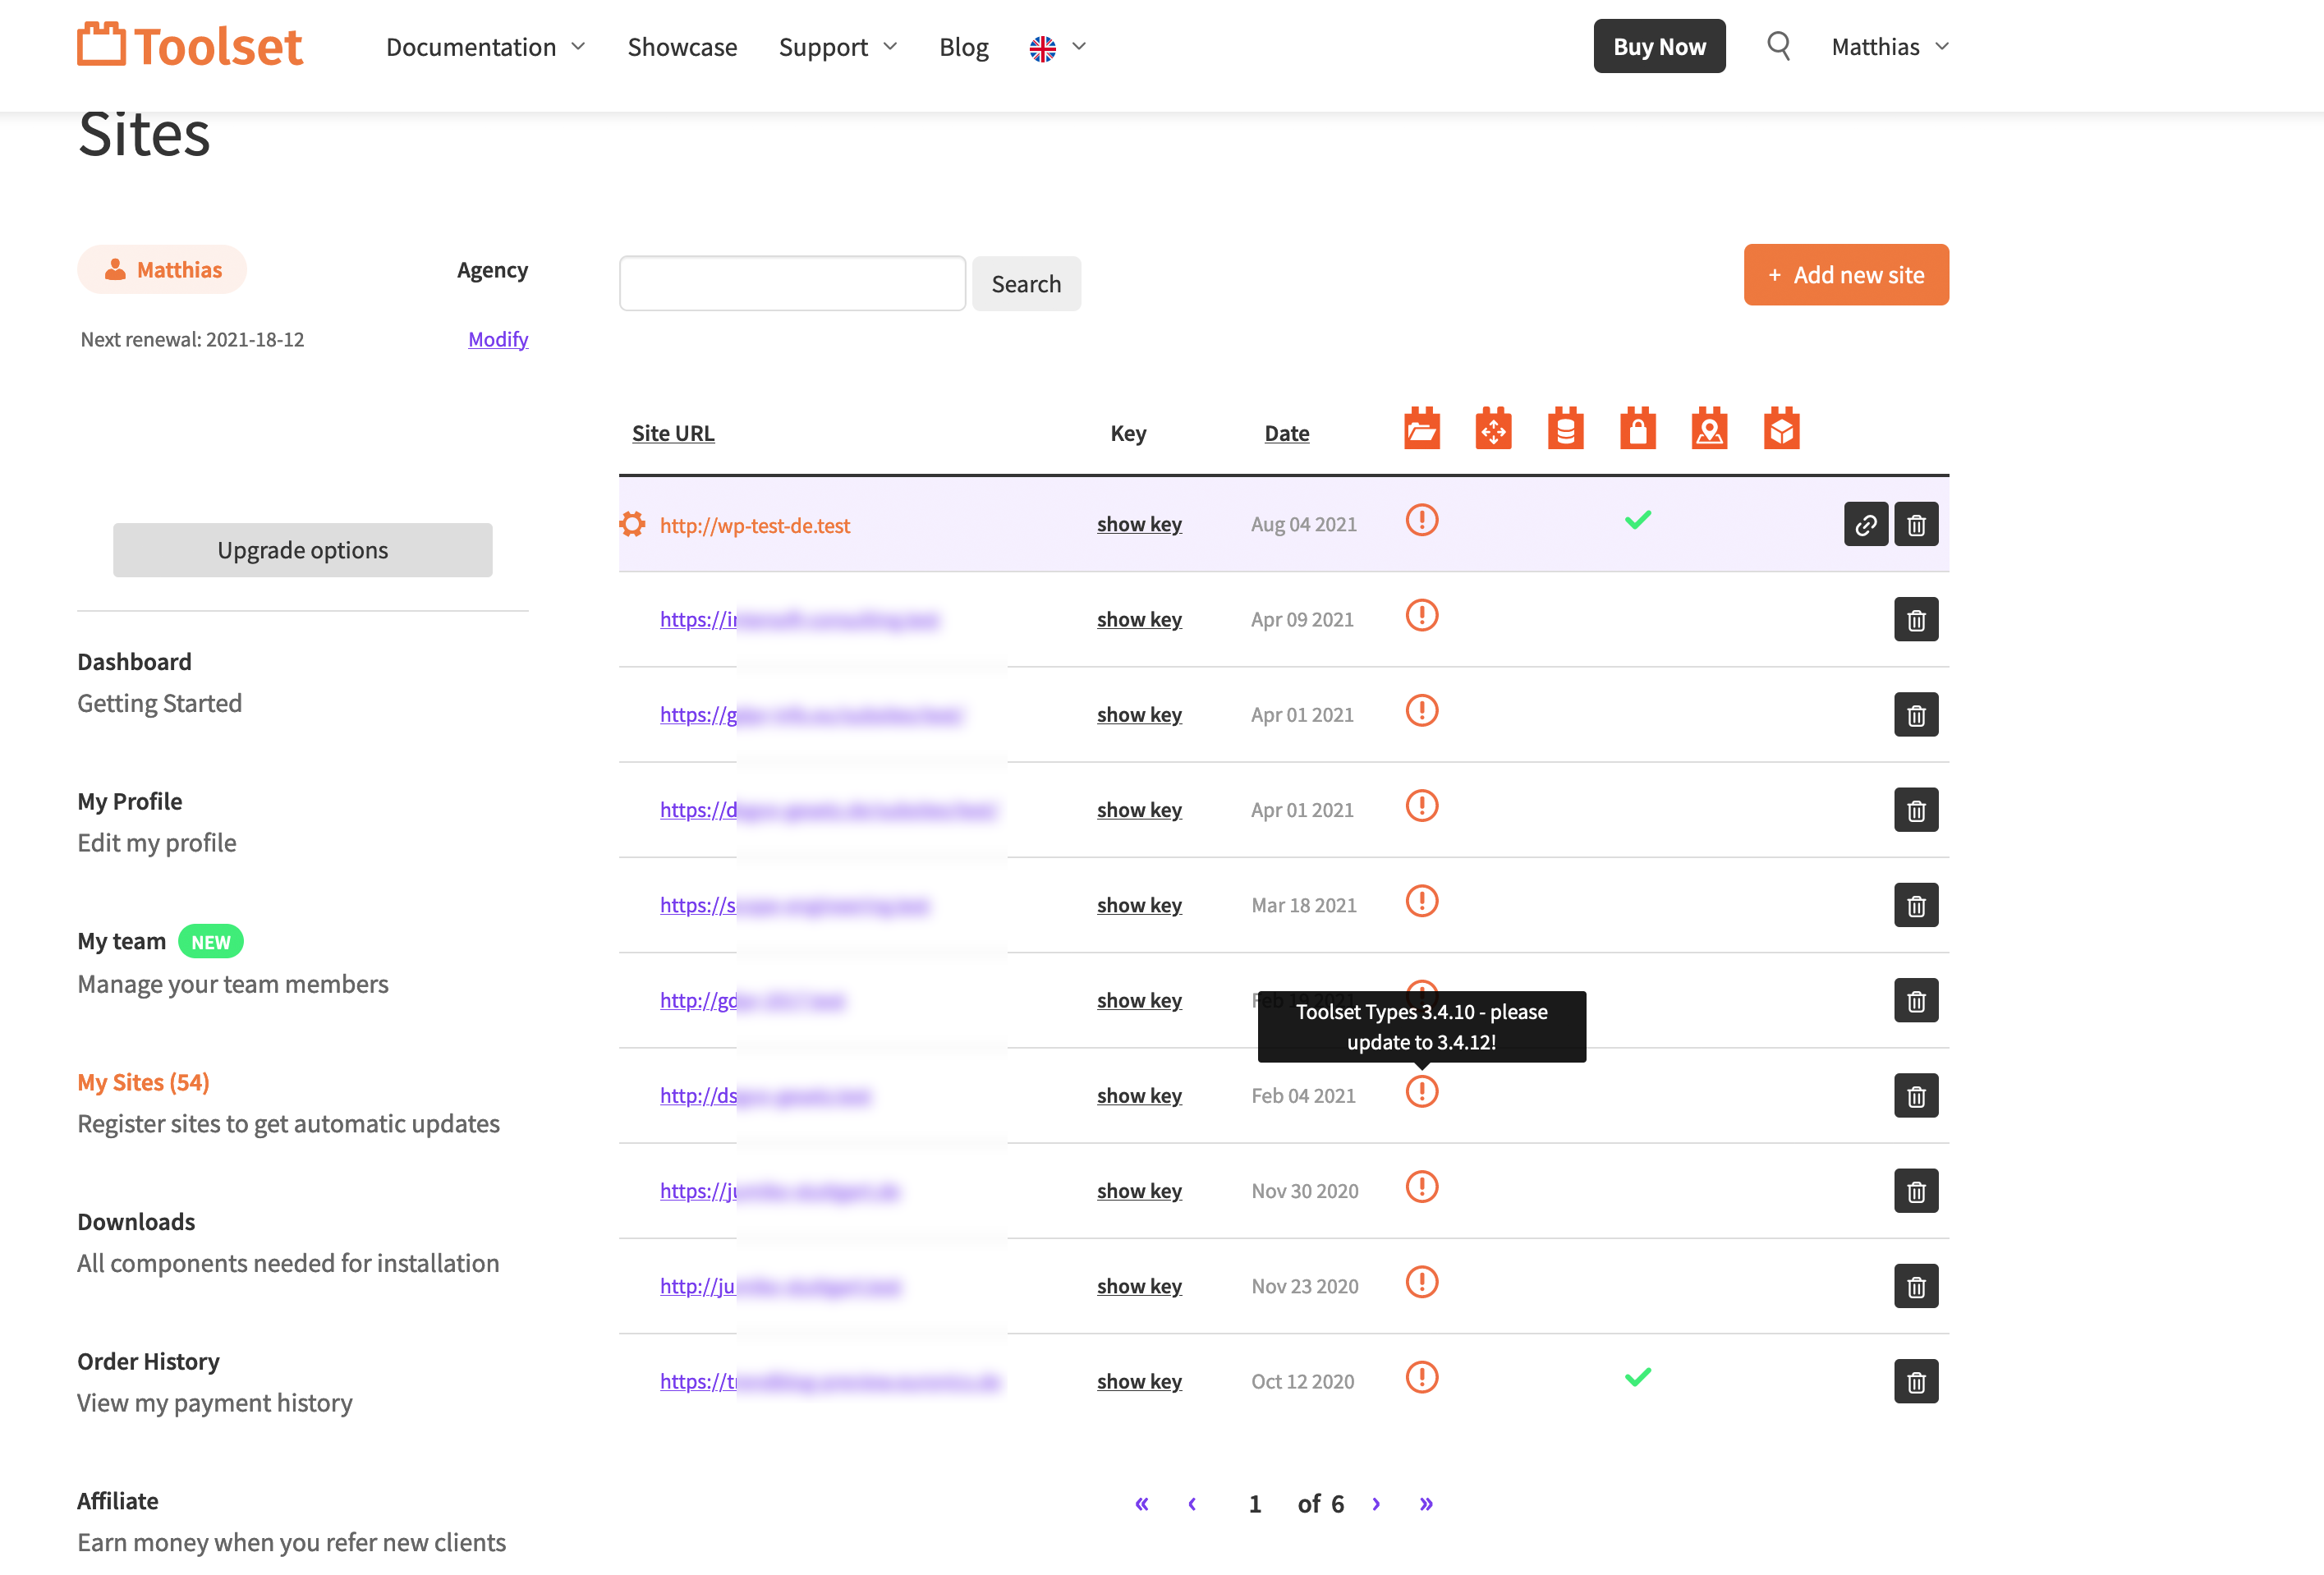The image size is (2324, 1575).
Task: Click the move-arrows plugin column icon
Action: click(1493, 429)
